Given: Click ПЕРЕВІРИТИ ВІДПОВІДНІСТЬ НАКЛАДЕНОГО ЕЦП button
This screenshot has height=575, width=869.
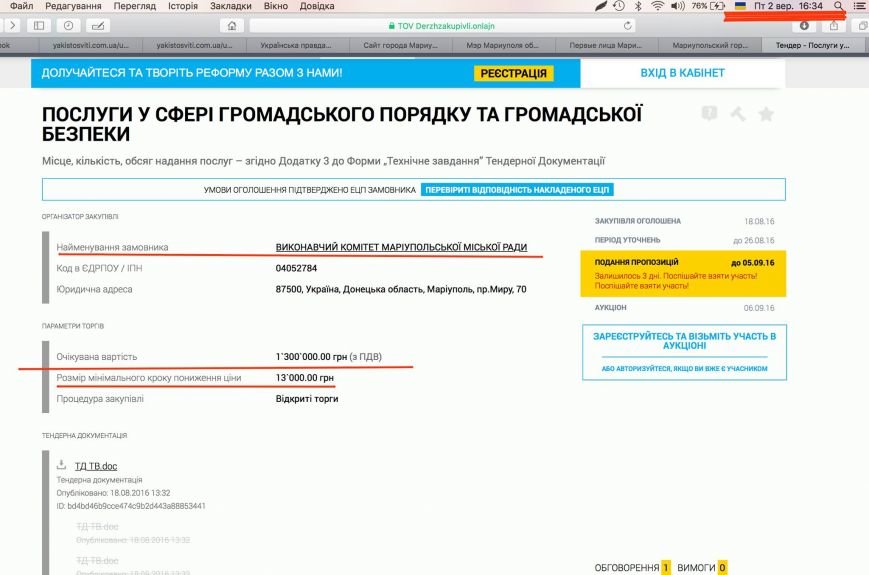Looking at the screenshot, I should coord(517,190).
